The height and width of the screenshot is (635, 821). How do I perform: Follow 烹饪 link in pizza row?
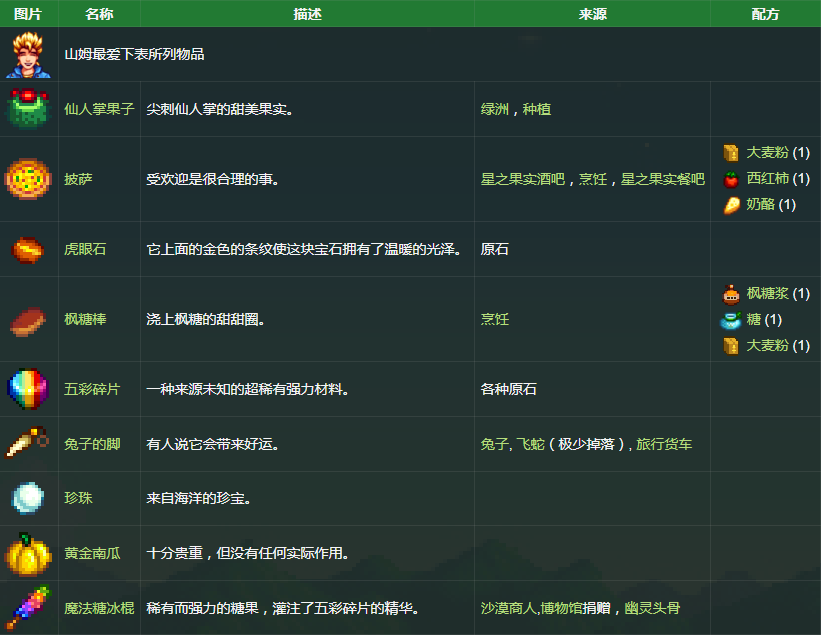click(x=593, y=179)
